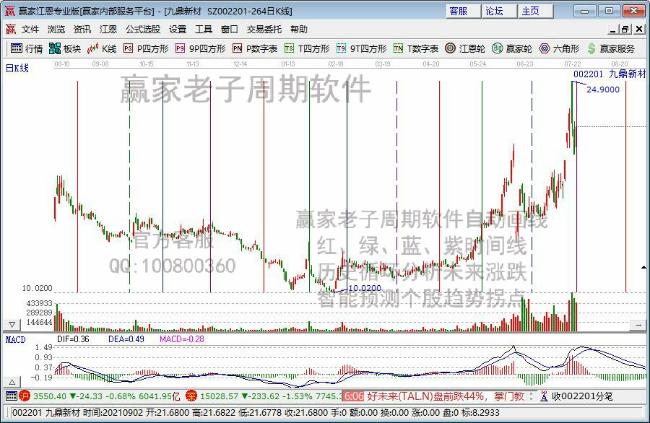Screen dimensions: 650x423
Task: Open the 六角形 hexagon tool
Action: (559, 49)
